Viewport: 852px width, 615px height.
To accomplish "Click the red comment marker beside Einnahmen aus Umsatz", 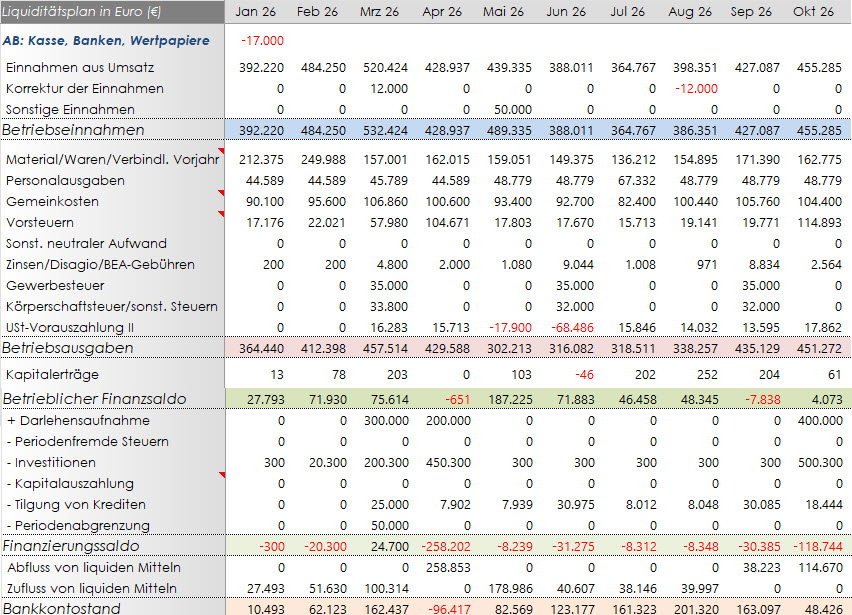I will (x=223, y=66).
